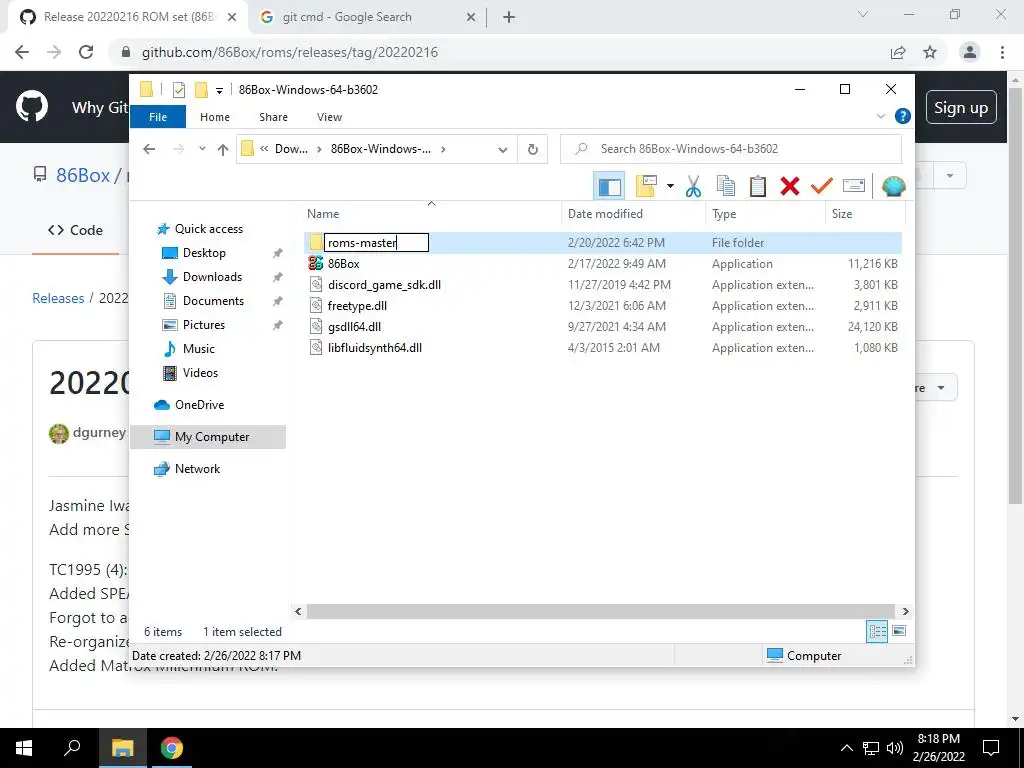Image resolution: width=1024 pixels, height=768 pixels.
Task: Open Pictures in navigation pane
Action: pyautogui.click(x=204, y=325)
